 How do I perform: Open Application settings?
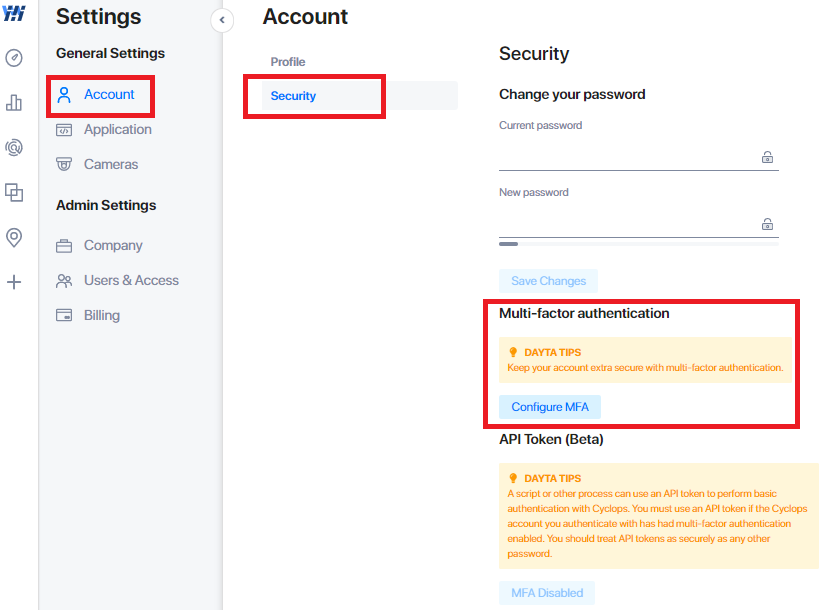[x=104, y=130]
